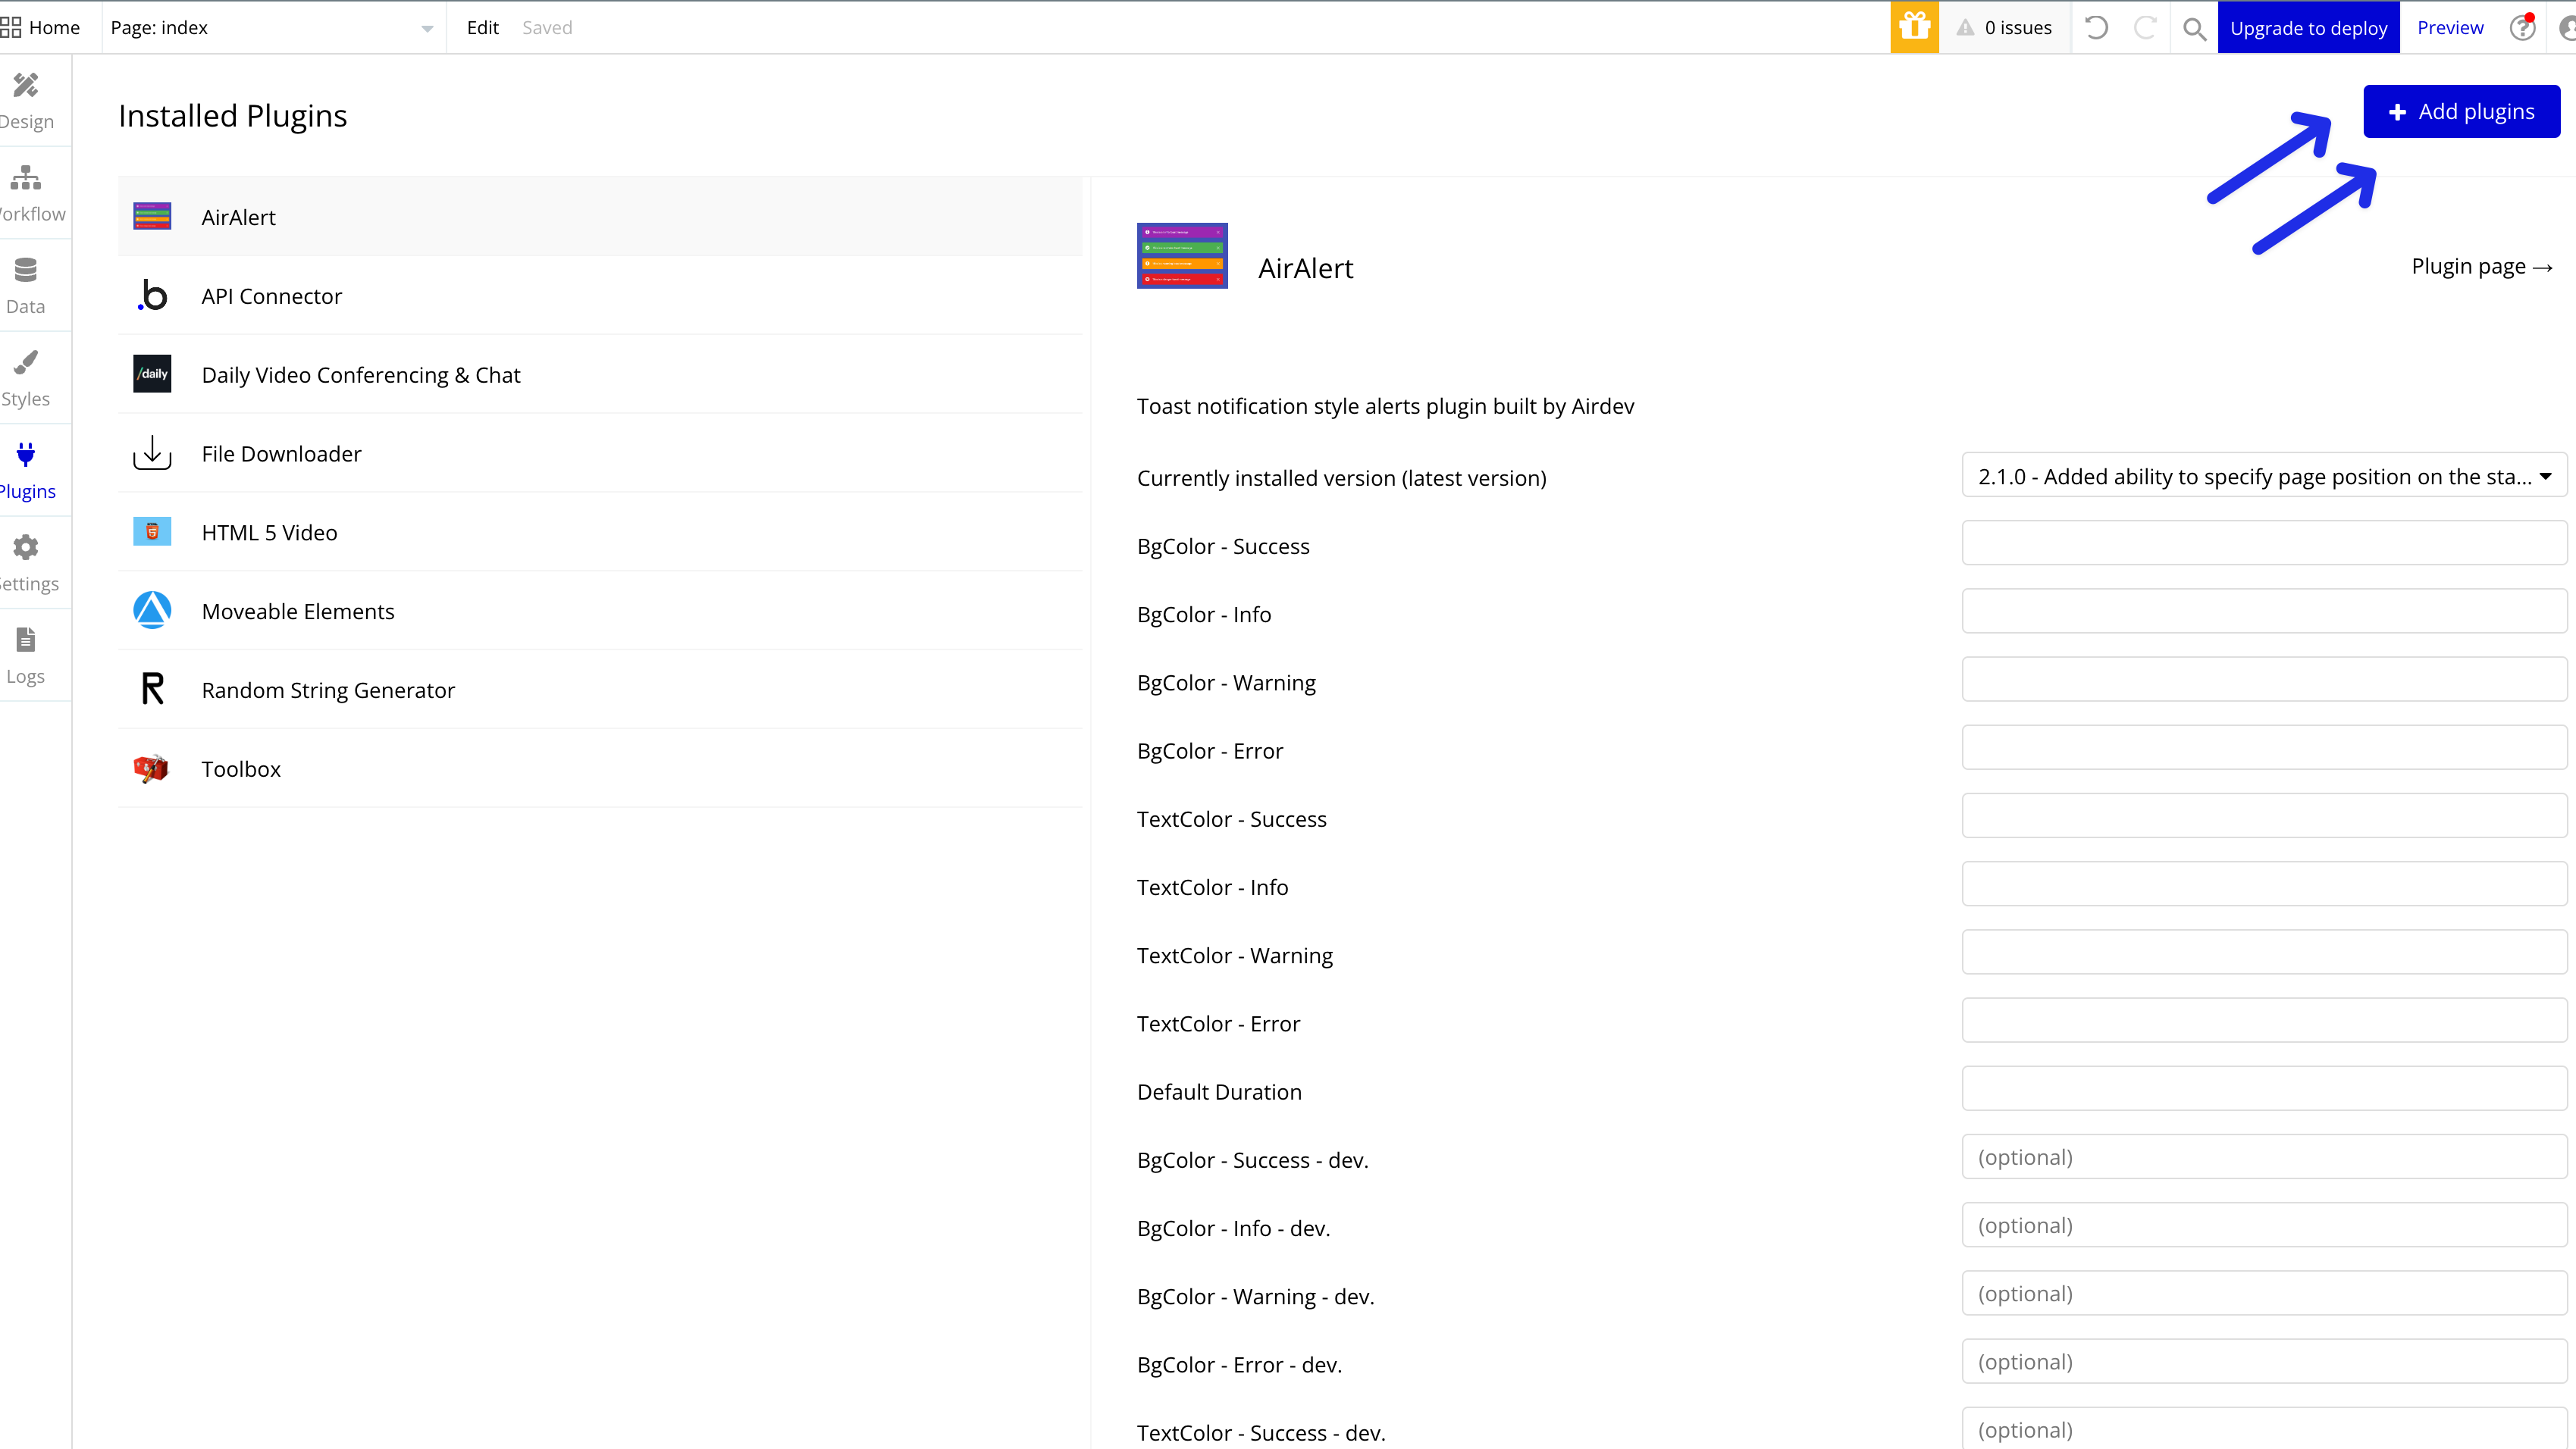Viewport: 2576px width, 1449px height.
Task: Go to Home in top bar
Action: coord(42,28)
